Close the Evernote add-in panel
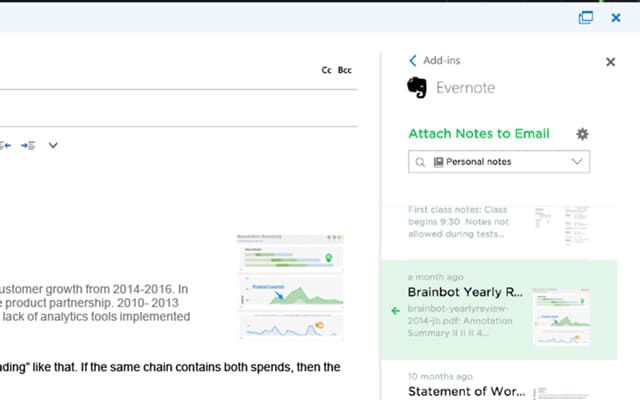The image size is (640, 400). (611, 62)
